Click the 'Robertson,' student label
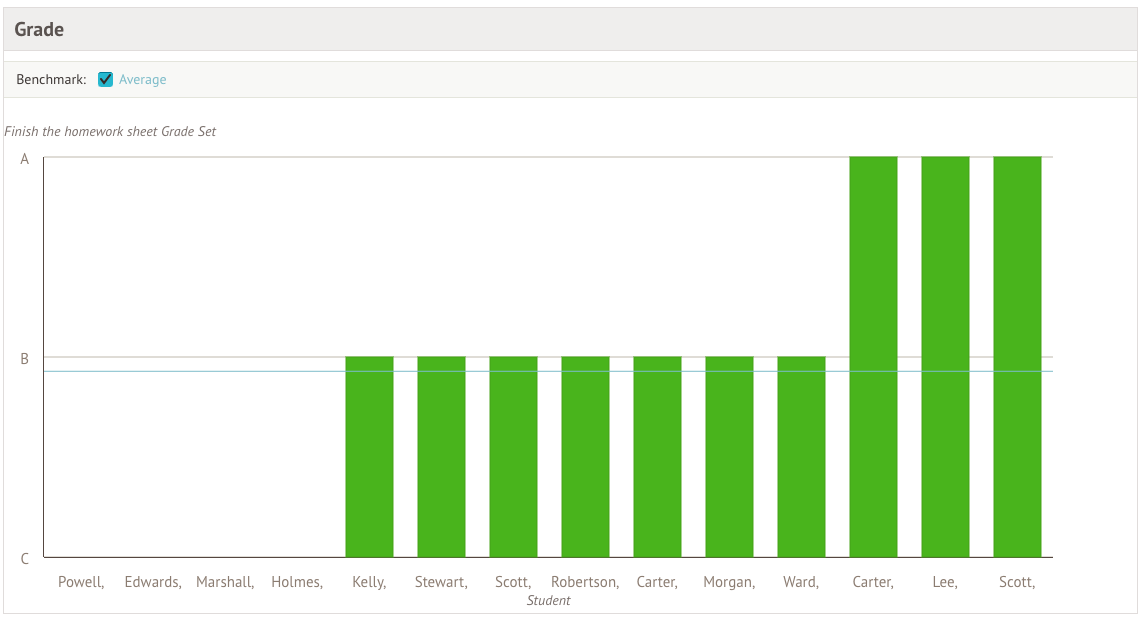 (585, 582)
